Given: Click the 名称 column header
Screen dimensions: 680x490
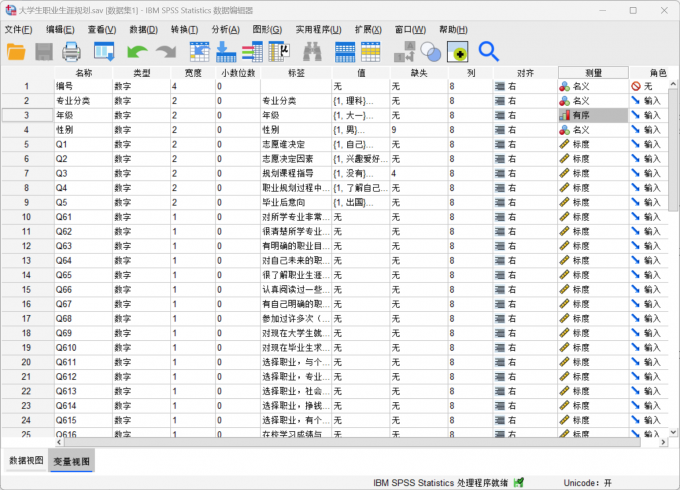Looking at the screenshot, I should coord(84,73).
